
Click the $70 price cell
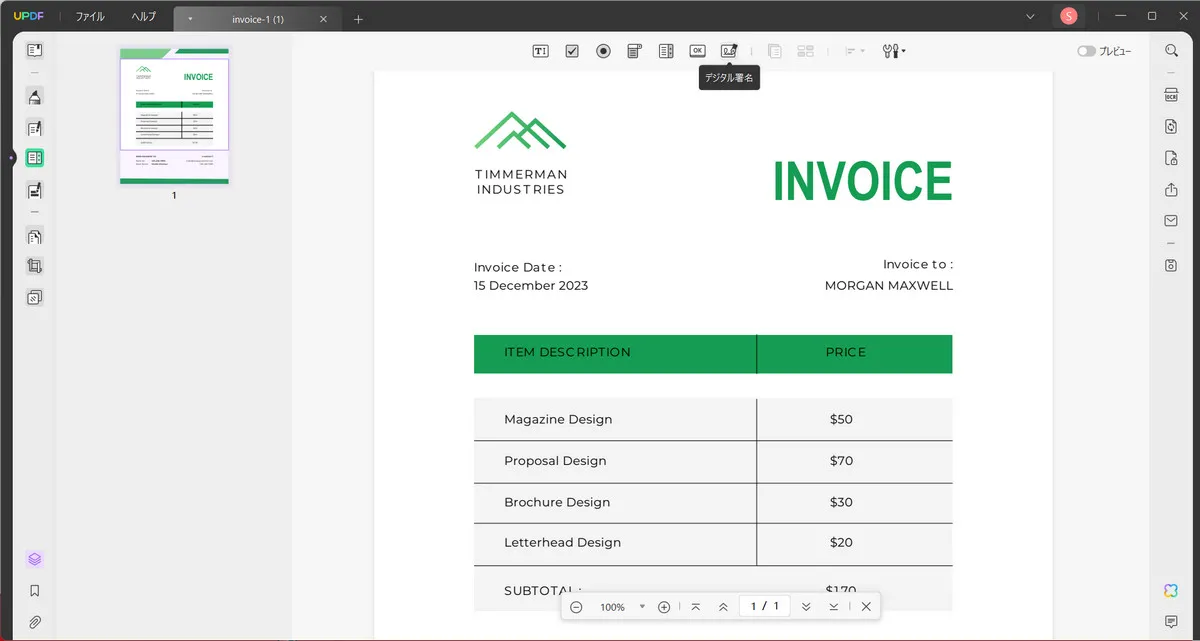[x=841, y=461]
